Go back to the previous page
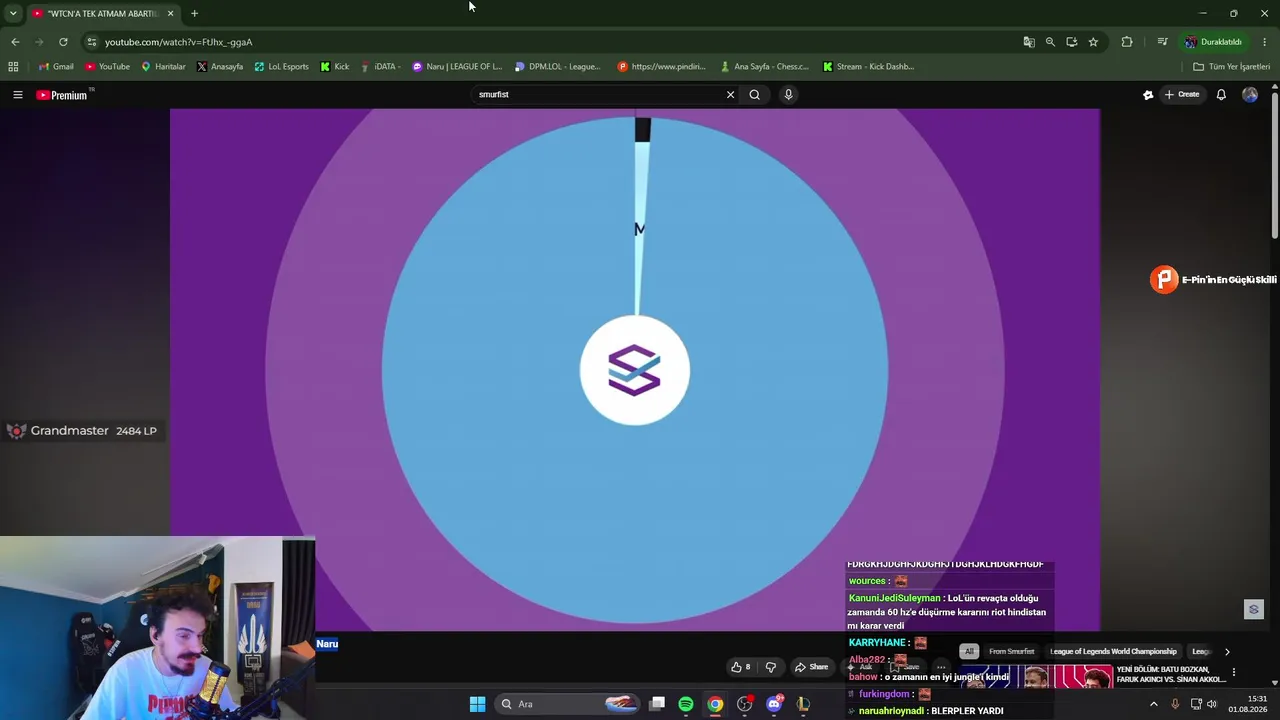Viewport: 1280px width, 720px height. (x=15, y=42)
